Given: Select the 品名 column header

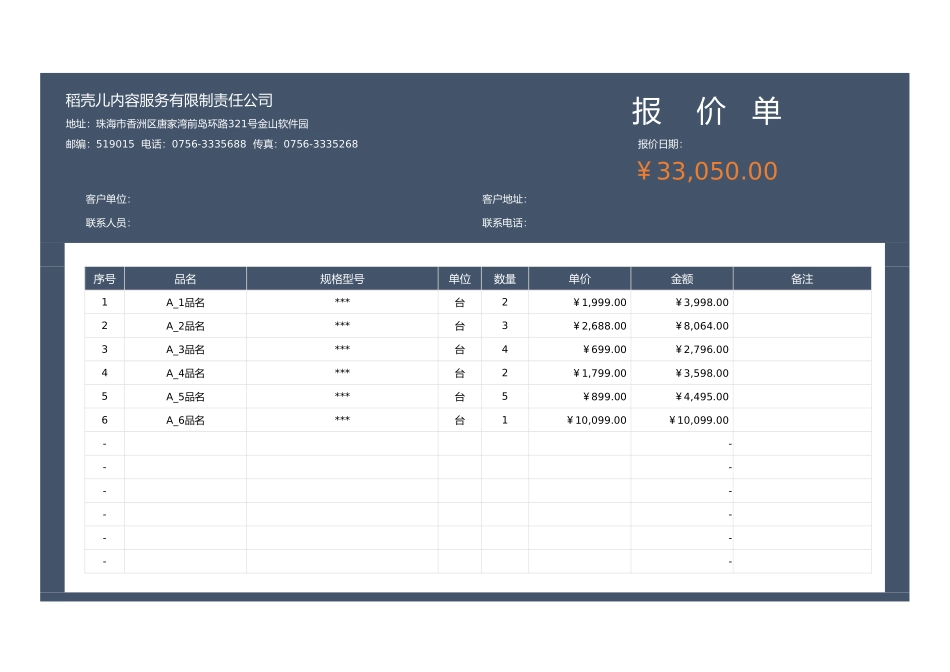Looking at the screenshot, I should pos(184,278).
